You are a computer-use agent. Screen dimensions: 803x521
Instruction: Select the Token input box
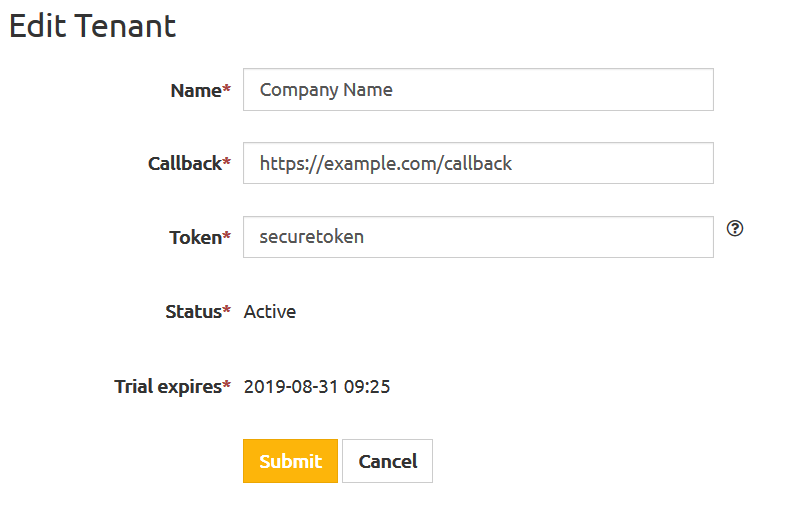coord(478,237)
